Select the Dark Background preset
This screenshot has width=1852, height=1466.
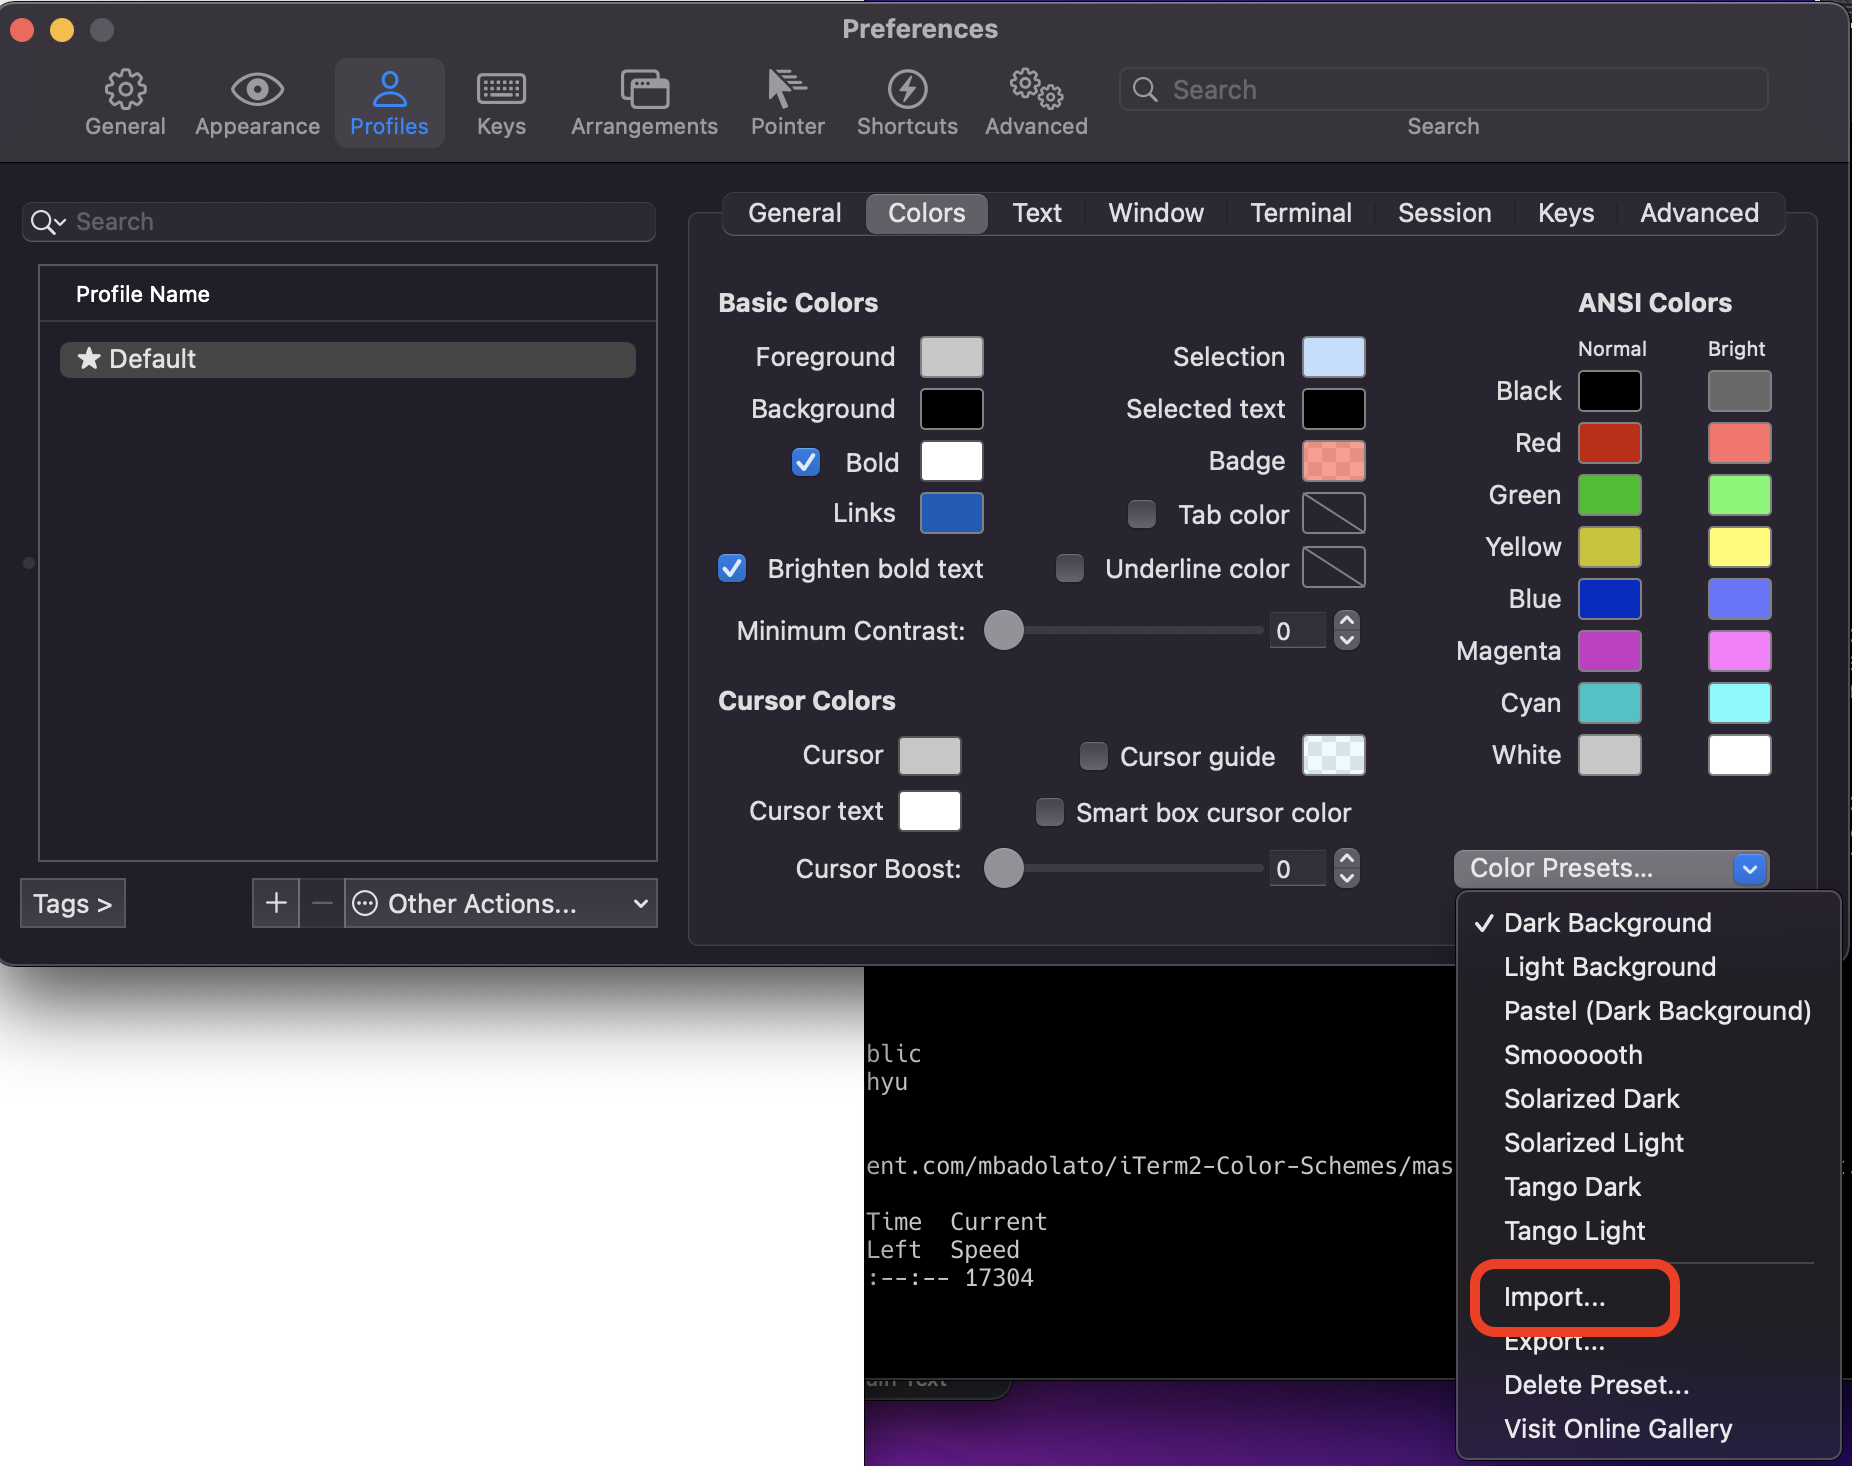(1648, 923)
